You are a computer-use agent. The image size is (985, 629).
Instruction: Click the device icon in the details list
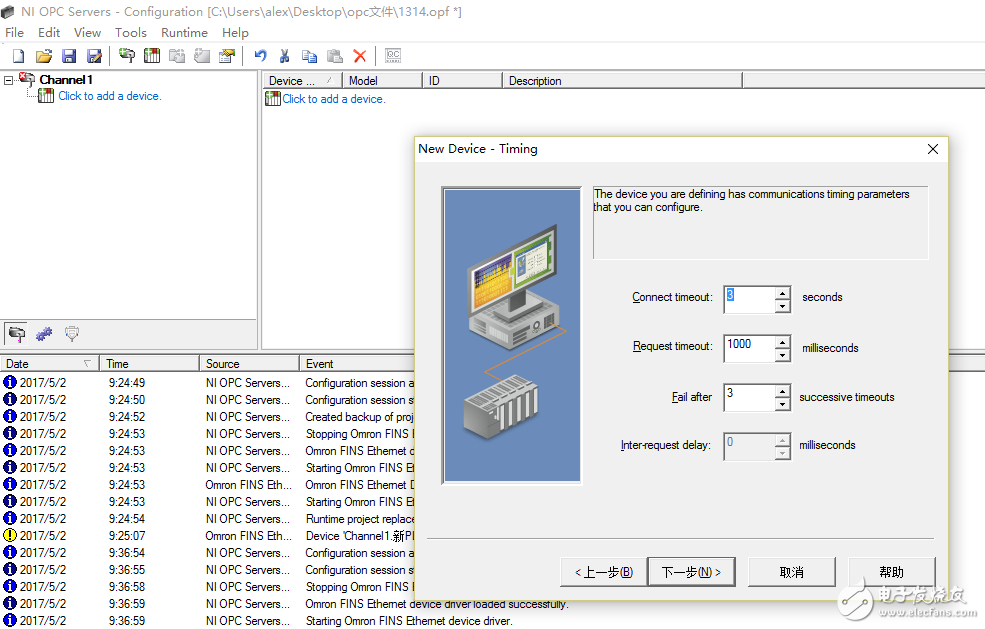click(x=273, y=99)
